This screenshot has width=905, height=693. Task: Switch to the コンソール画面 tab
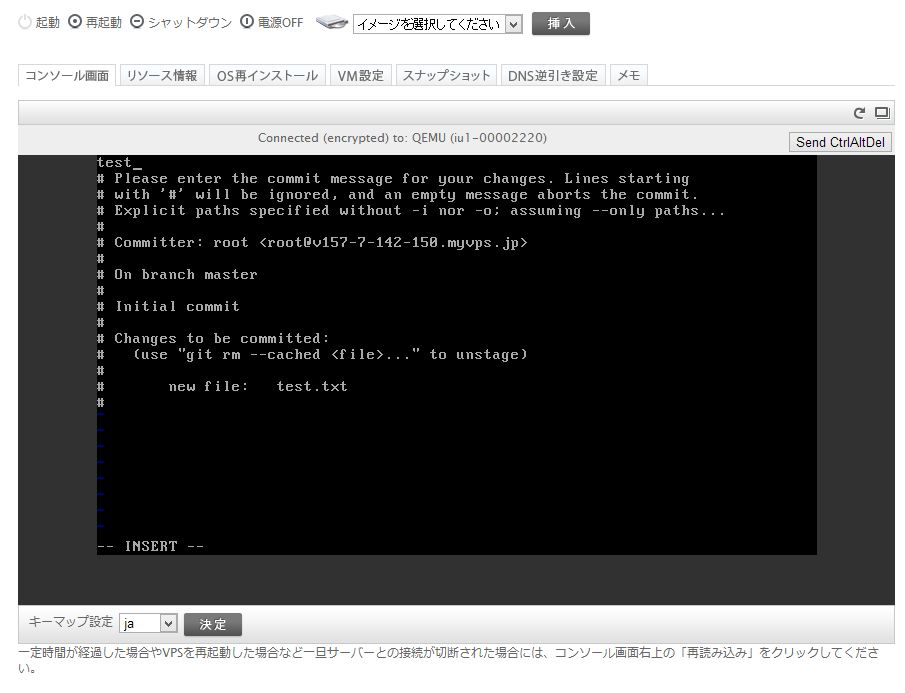(67, 76)
